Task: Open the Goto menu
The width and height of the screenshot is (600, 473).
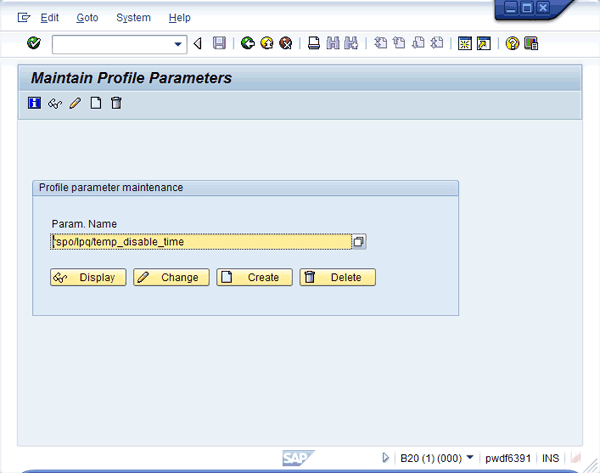Action: (87, 18)
